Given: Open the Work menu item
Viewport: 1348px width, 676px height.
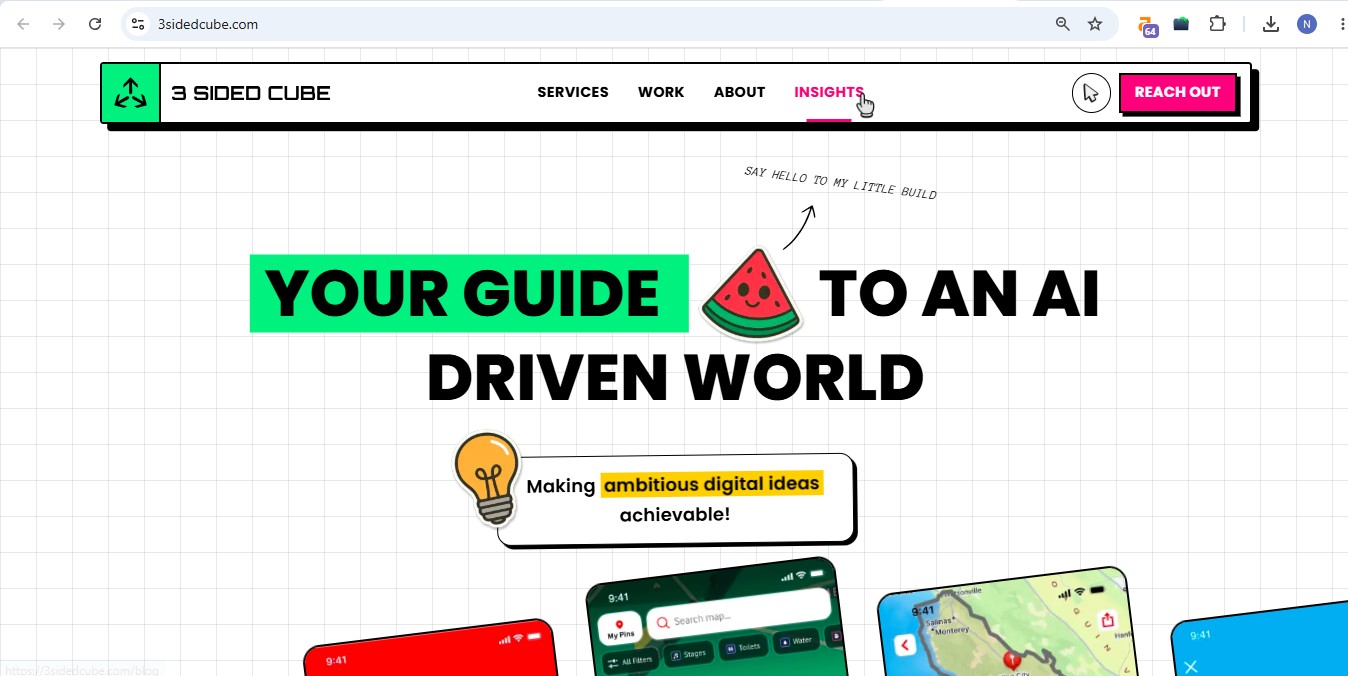Looking at the screenshot, I should pos(661,92).
